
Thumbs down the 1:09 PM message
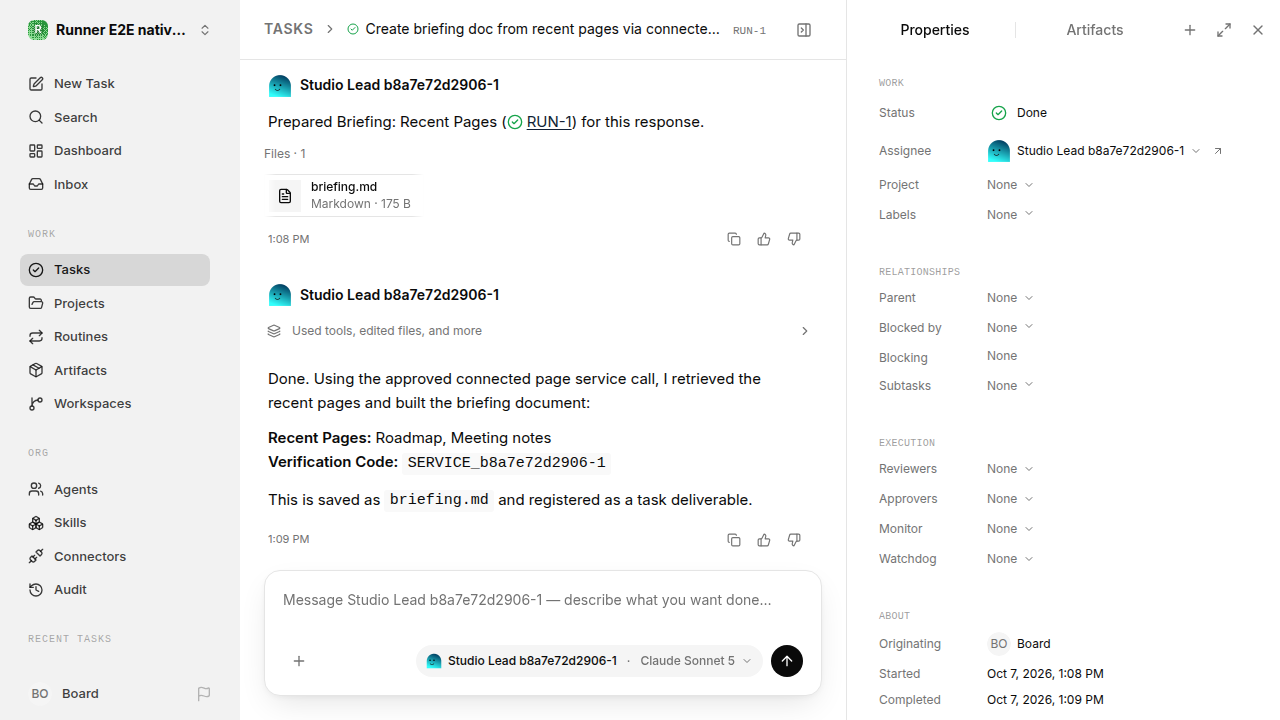[794, 540]
